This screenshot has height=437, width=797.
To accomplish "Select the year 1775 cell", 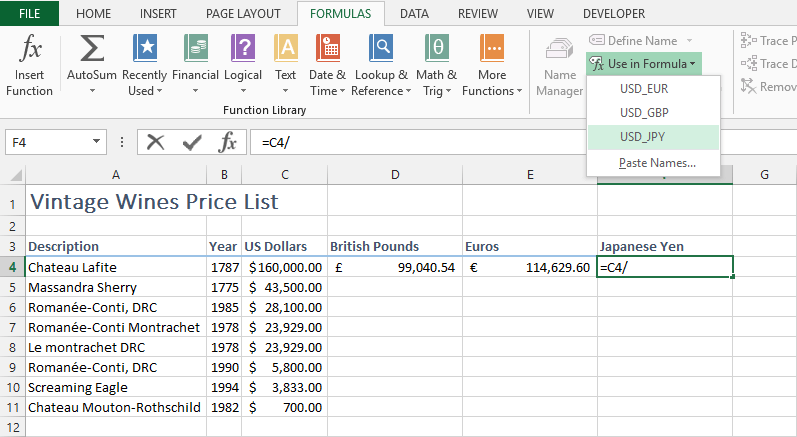I will [x=224, y=288].
